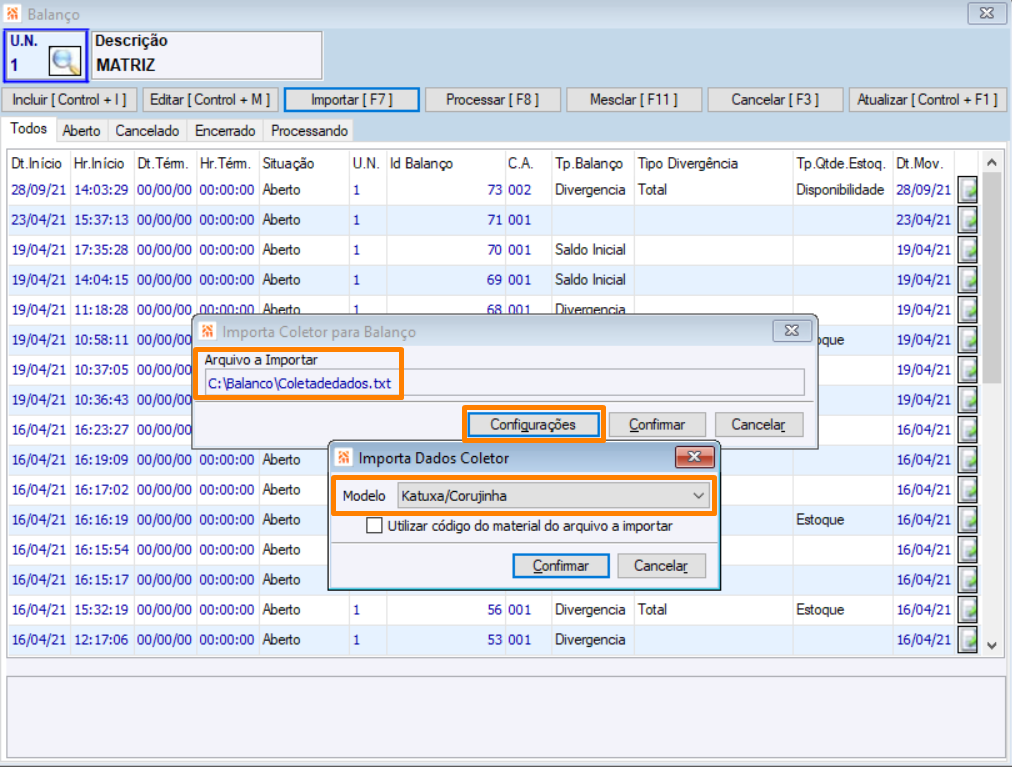Screen dimensions: 1012x767
Task: Click Balanço window app icon
Action: [x=12, y=14]
